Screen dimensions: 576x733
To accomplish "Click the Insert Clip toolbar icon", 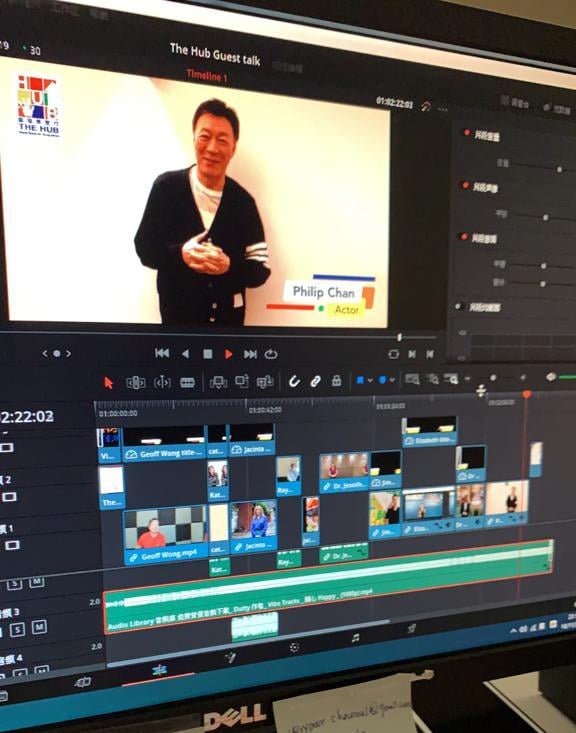I will pos(218,382).
